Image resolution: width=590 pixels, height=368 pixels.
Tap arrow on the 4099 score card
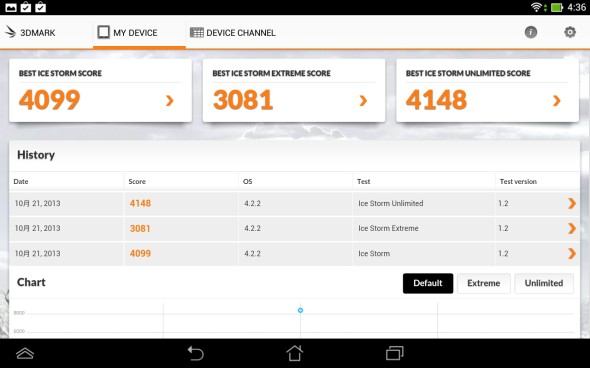point(170,100)
